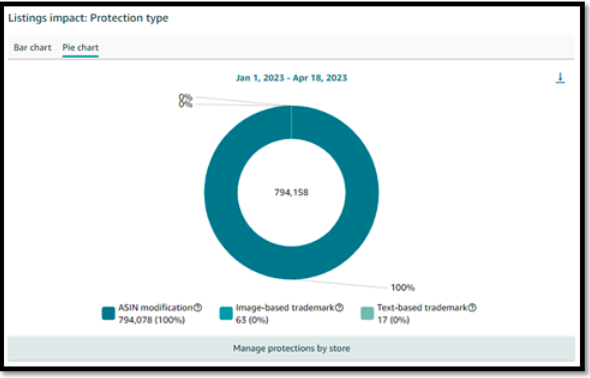Click the Image-based trademark legend label

pyautogui.click(x=285, y=308)
